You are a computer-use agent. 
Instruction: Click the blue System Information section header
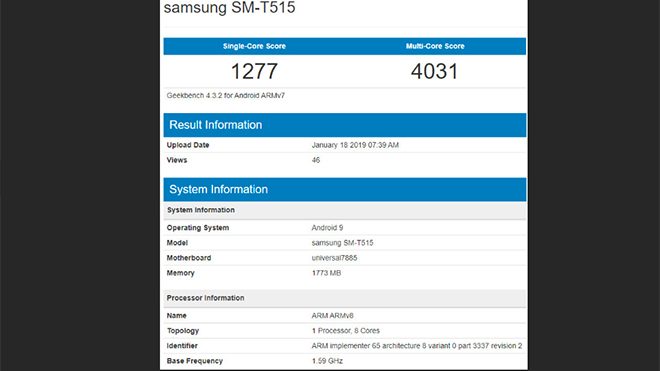345,190
